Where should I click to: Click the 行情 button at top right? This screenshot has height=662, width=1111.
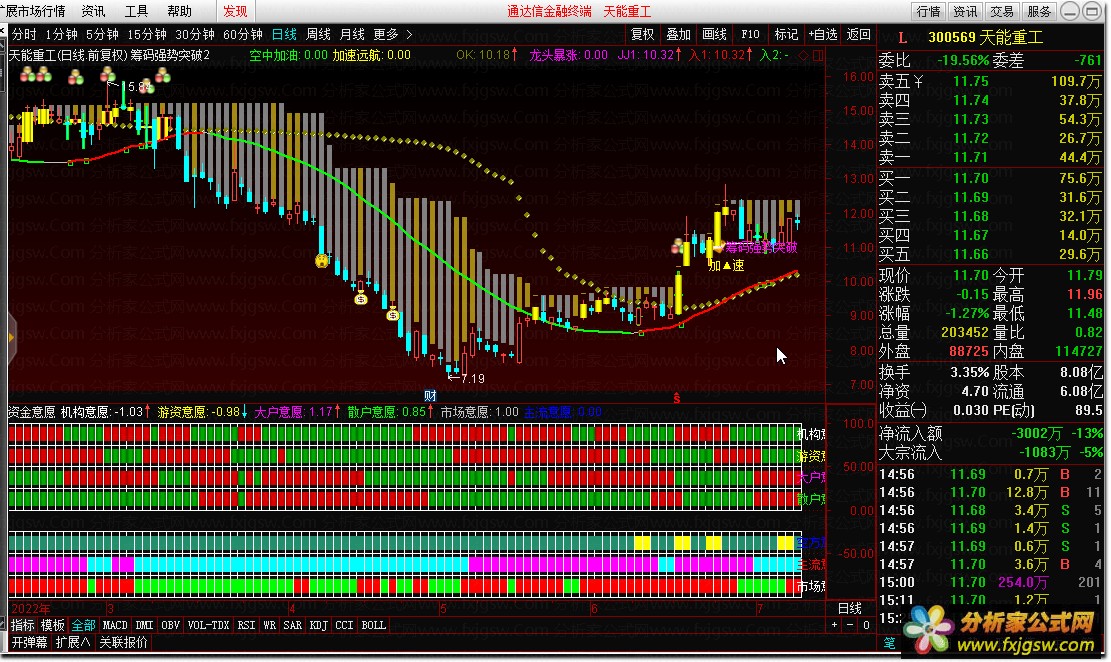[x=928, y=11]
